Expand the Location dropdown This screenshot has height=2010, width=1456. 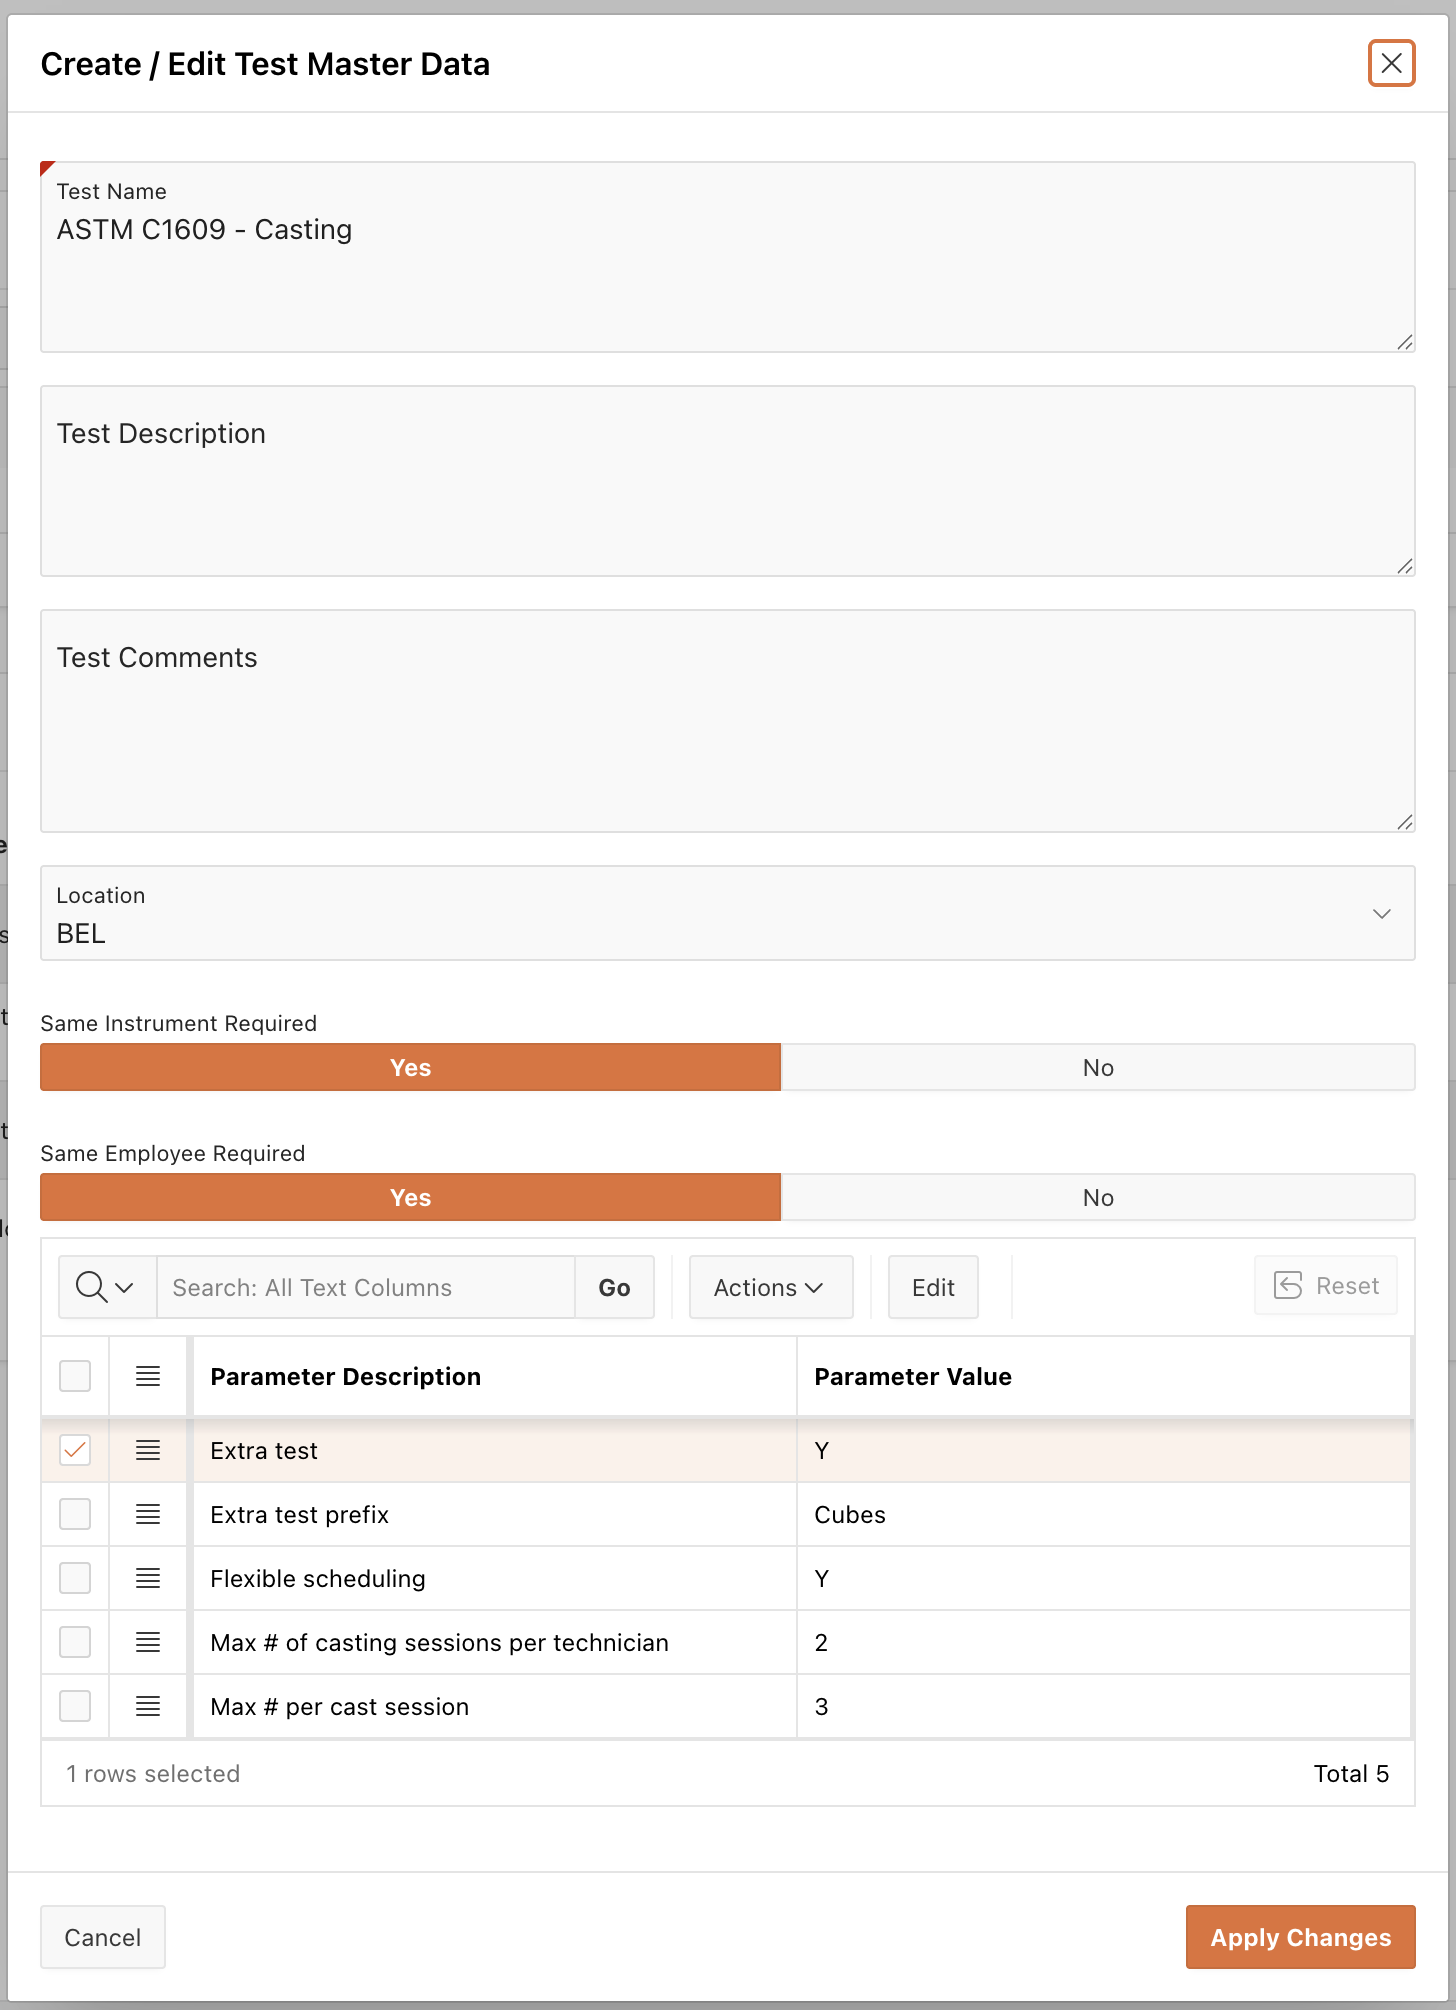(1381, 914)
